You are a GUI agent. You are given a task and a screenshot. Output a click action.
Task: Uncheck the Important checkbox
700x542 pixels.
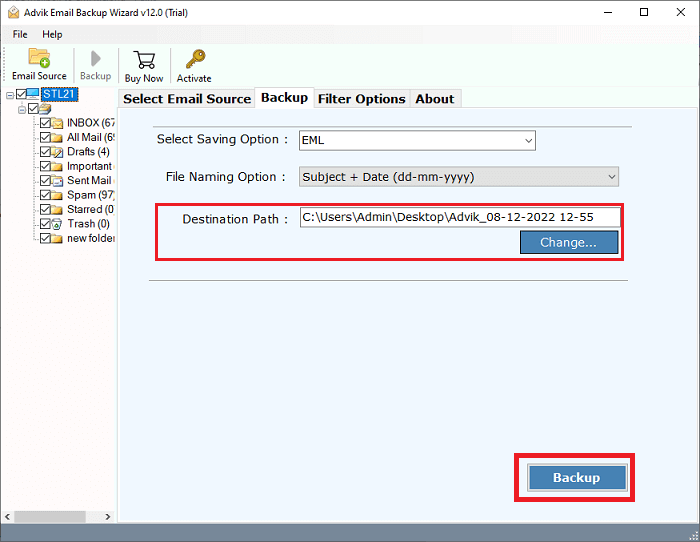tap(45, 166)
